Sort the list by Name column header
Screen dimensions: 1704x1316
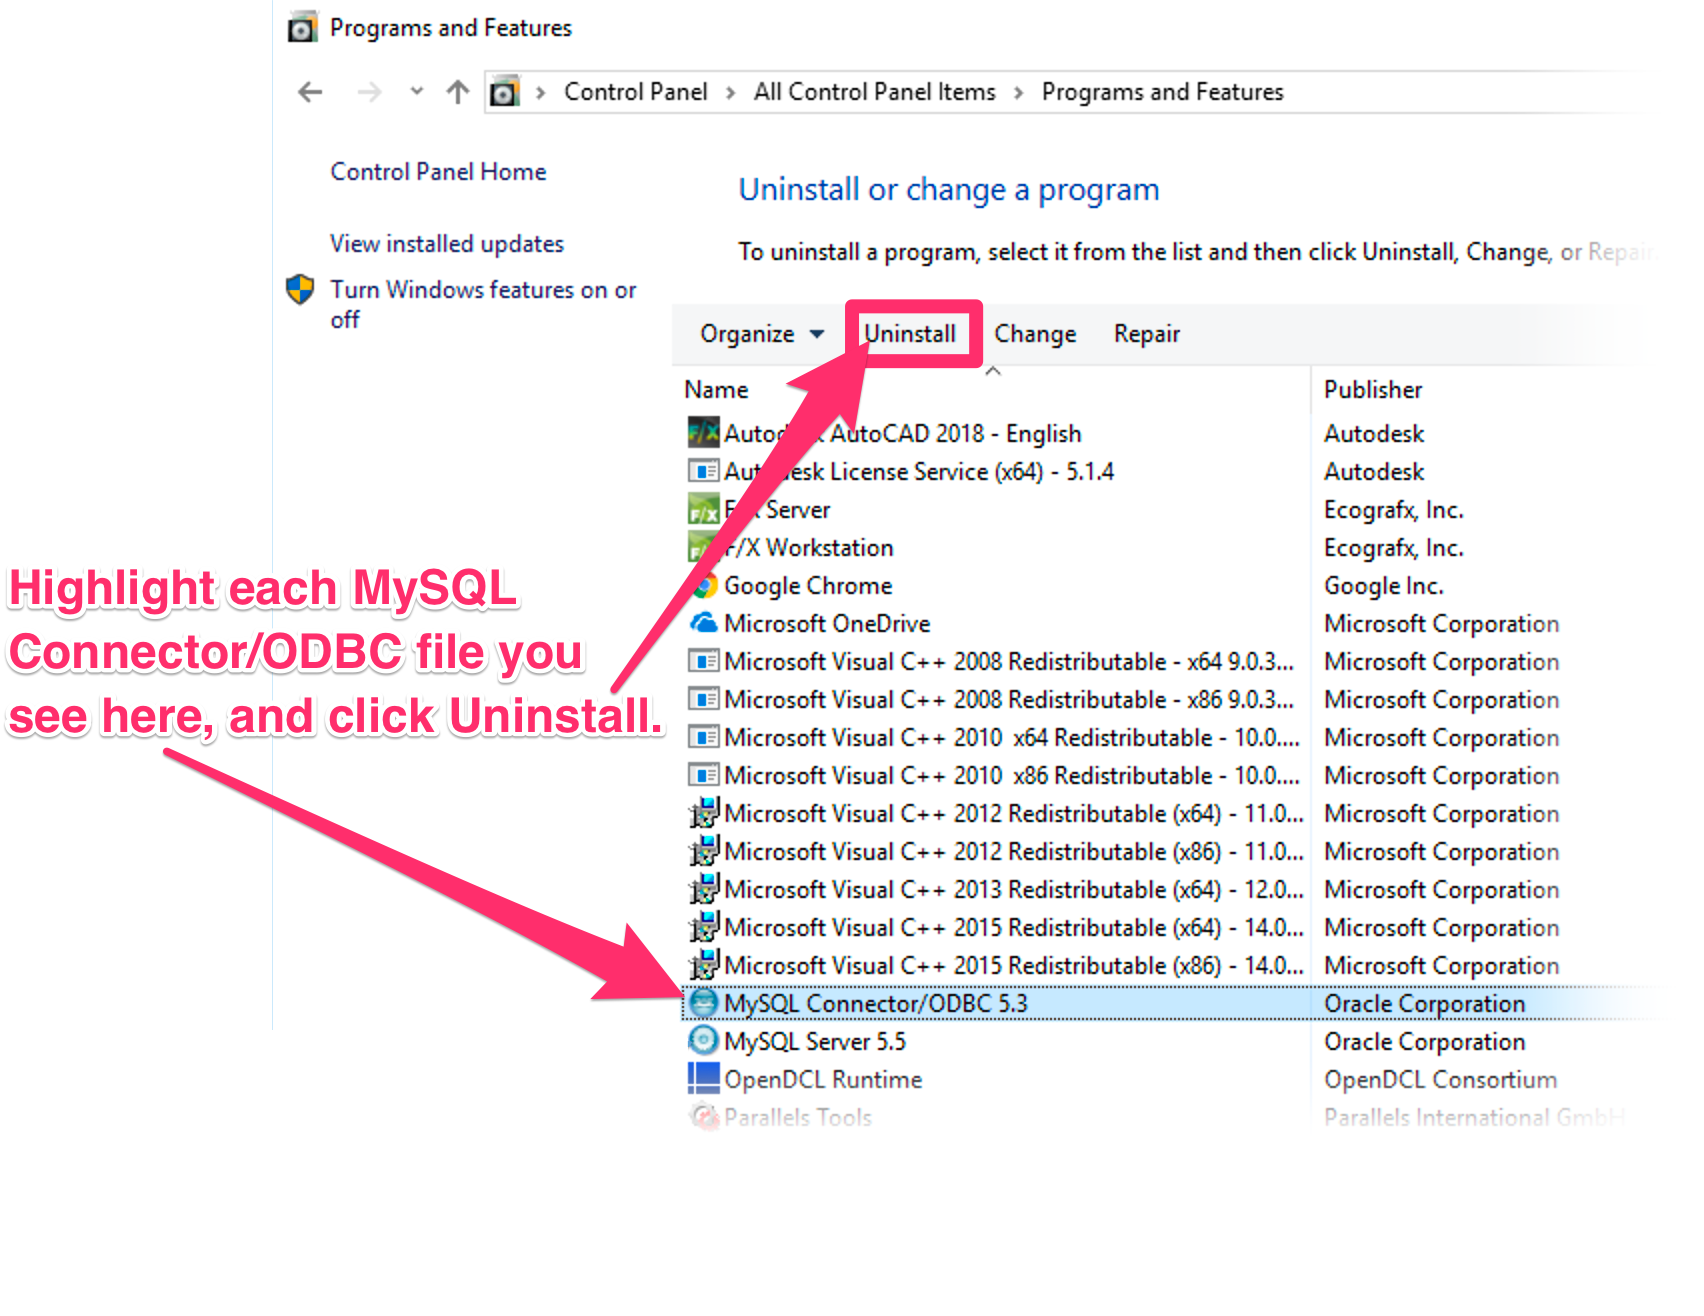coord(716,390)
